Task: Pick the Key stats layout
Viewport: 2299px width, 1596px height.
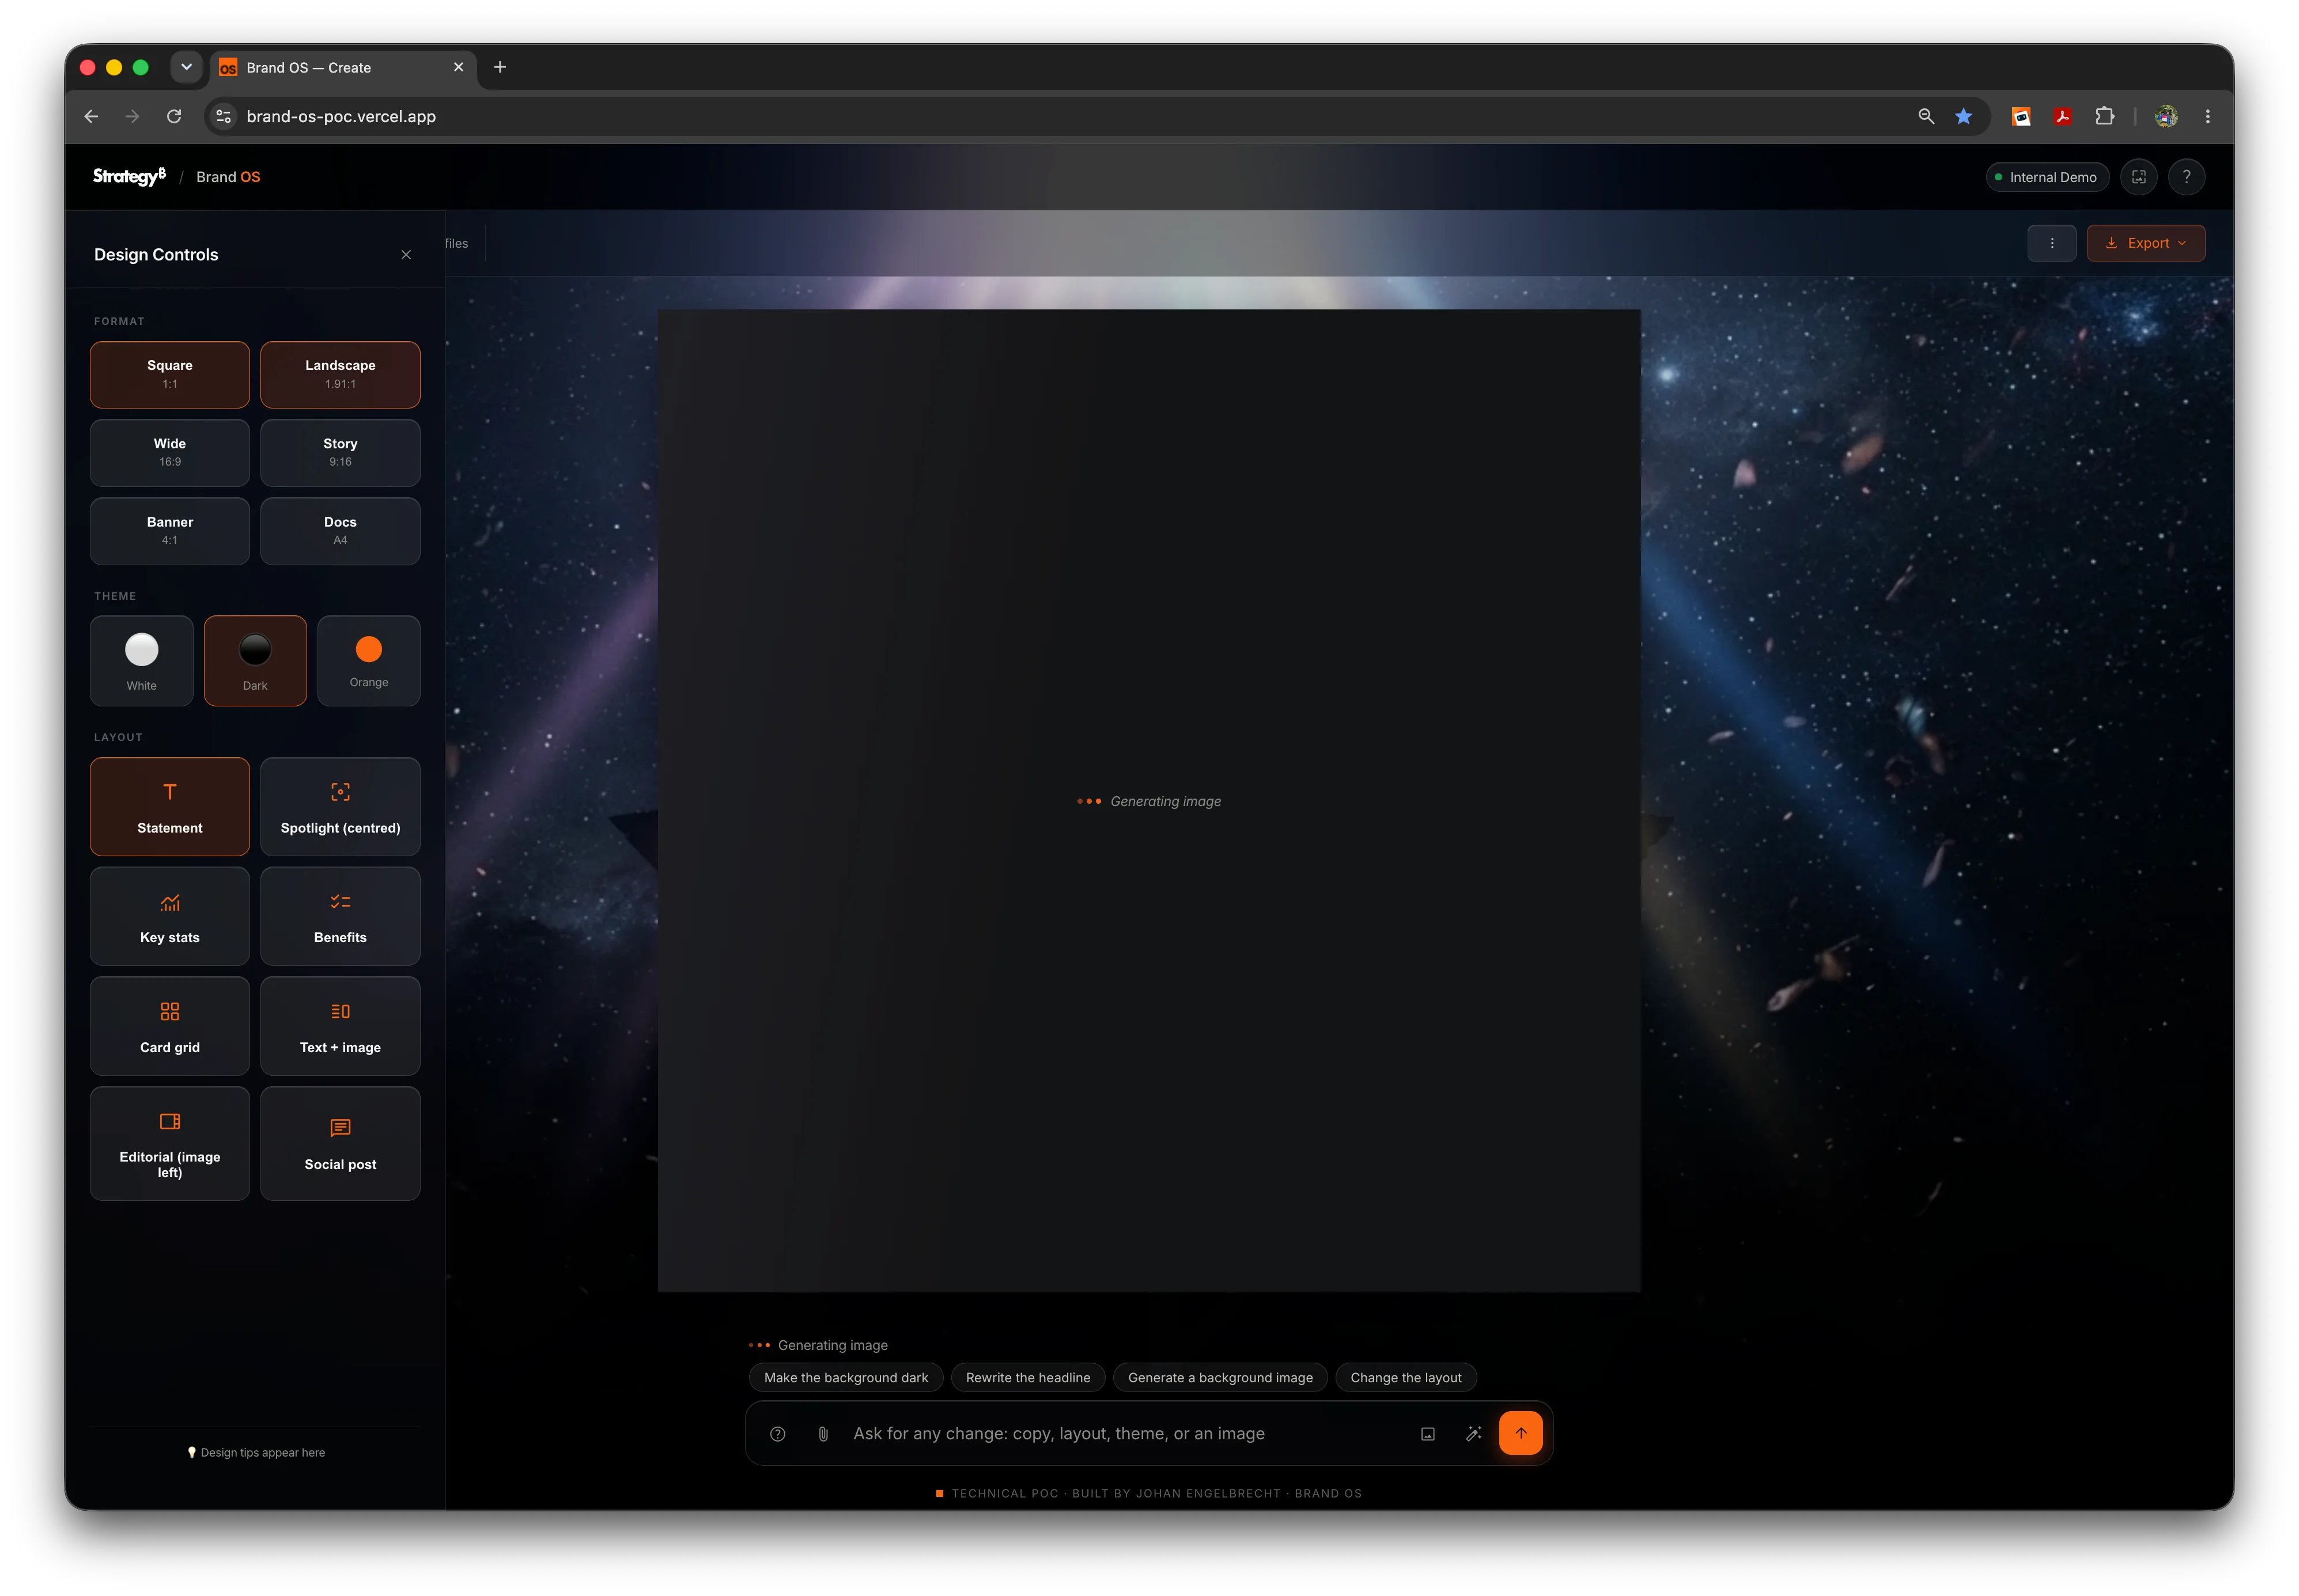Action: point(170,916)
